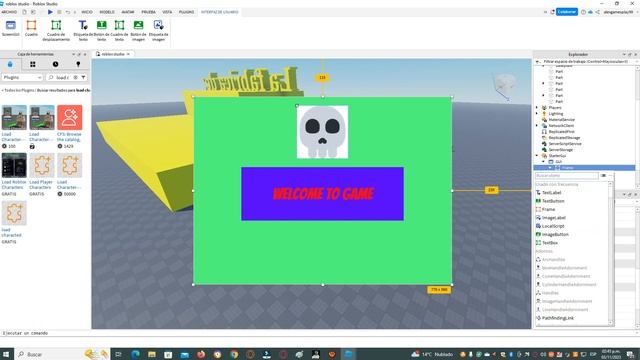Screen dimensions: 640x360
Task: Open the Toolbox search filter options
Action: click(83, 77)
